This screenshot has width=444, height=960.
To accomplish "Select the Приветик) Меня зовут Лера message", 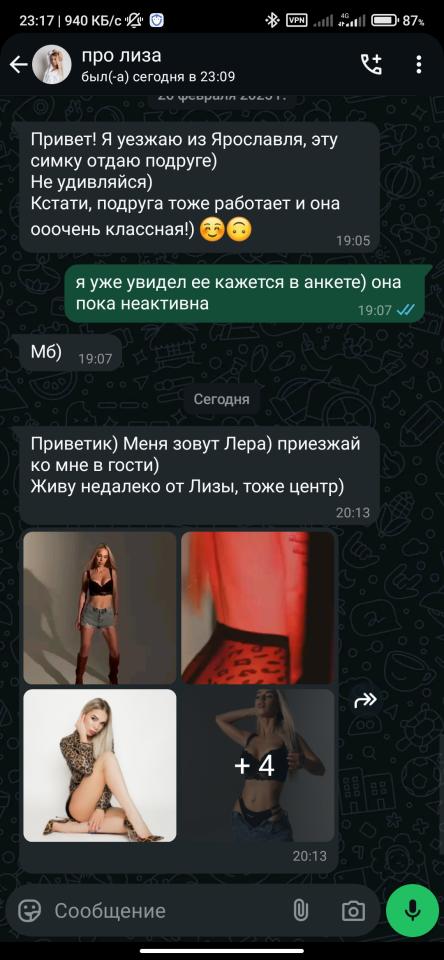I will point(200,476).
